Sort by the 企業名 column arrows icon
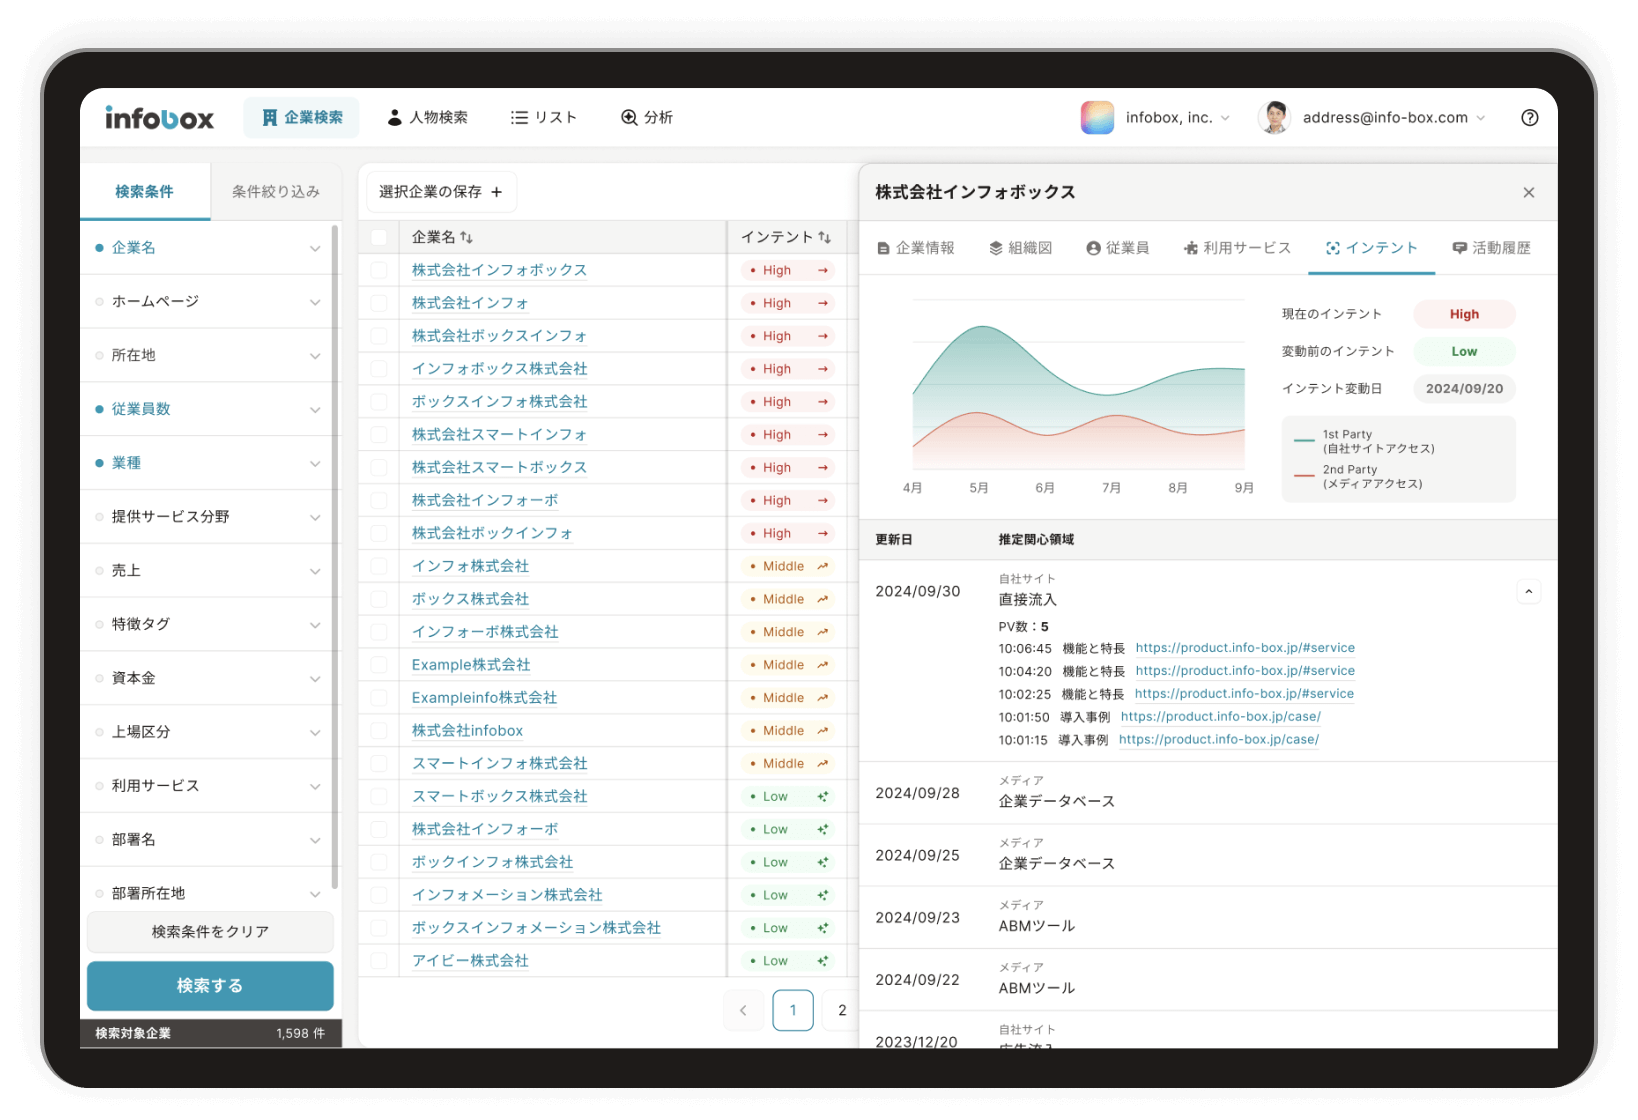The width and height of the screenshot is (1638, 1120). (x=467, y=237)
